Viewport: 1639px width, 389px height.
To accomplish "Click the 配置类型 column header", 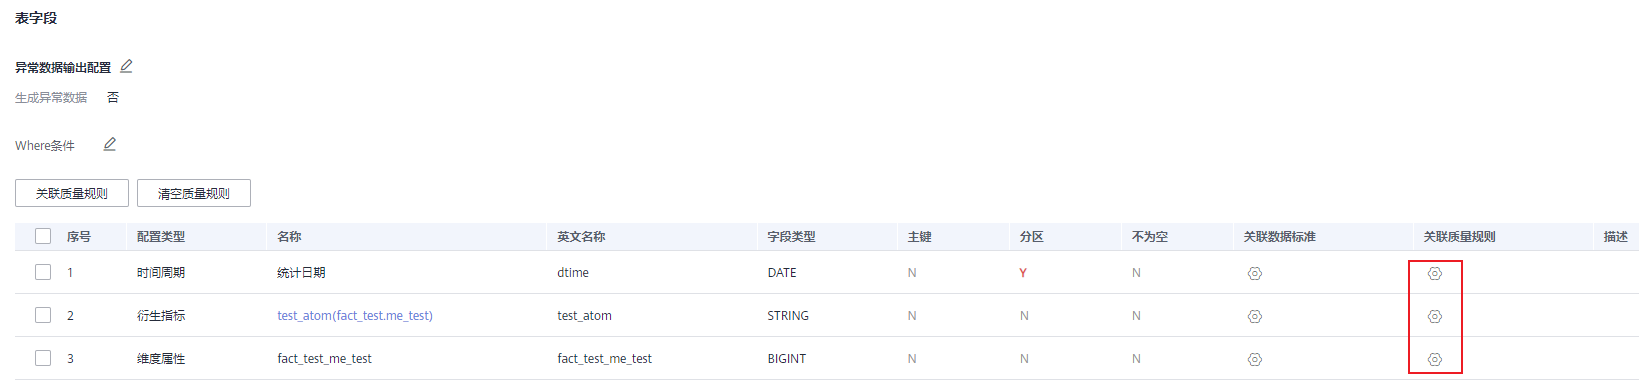I will point(161,237).
